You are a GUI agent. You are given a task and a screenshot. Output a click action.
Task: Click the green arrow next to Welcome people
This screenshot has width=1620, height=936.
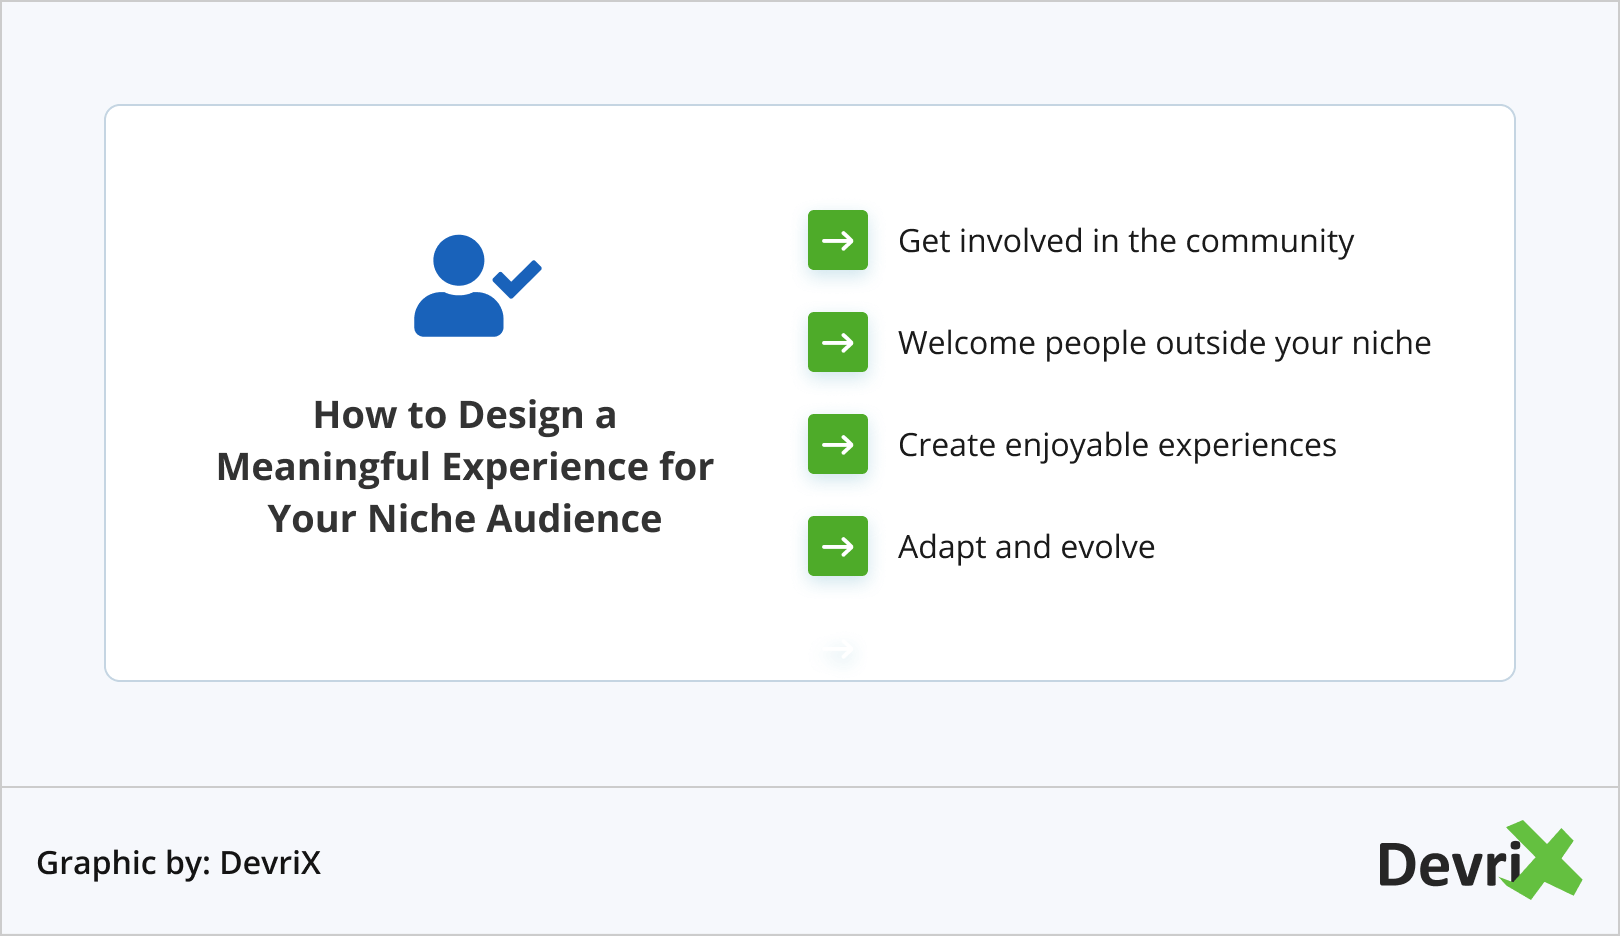pos(838,342)
